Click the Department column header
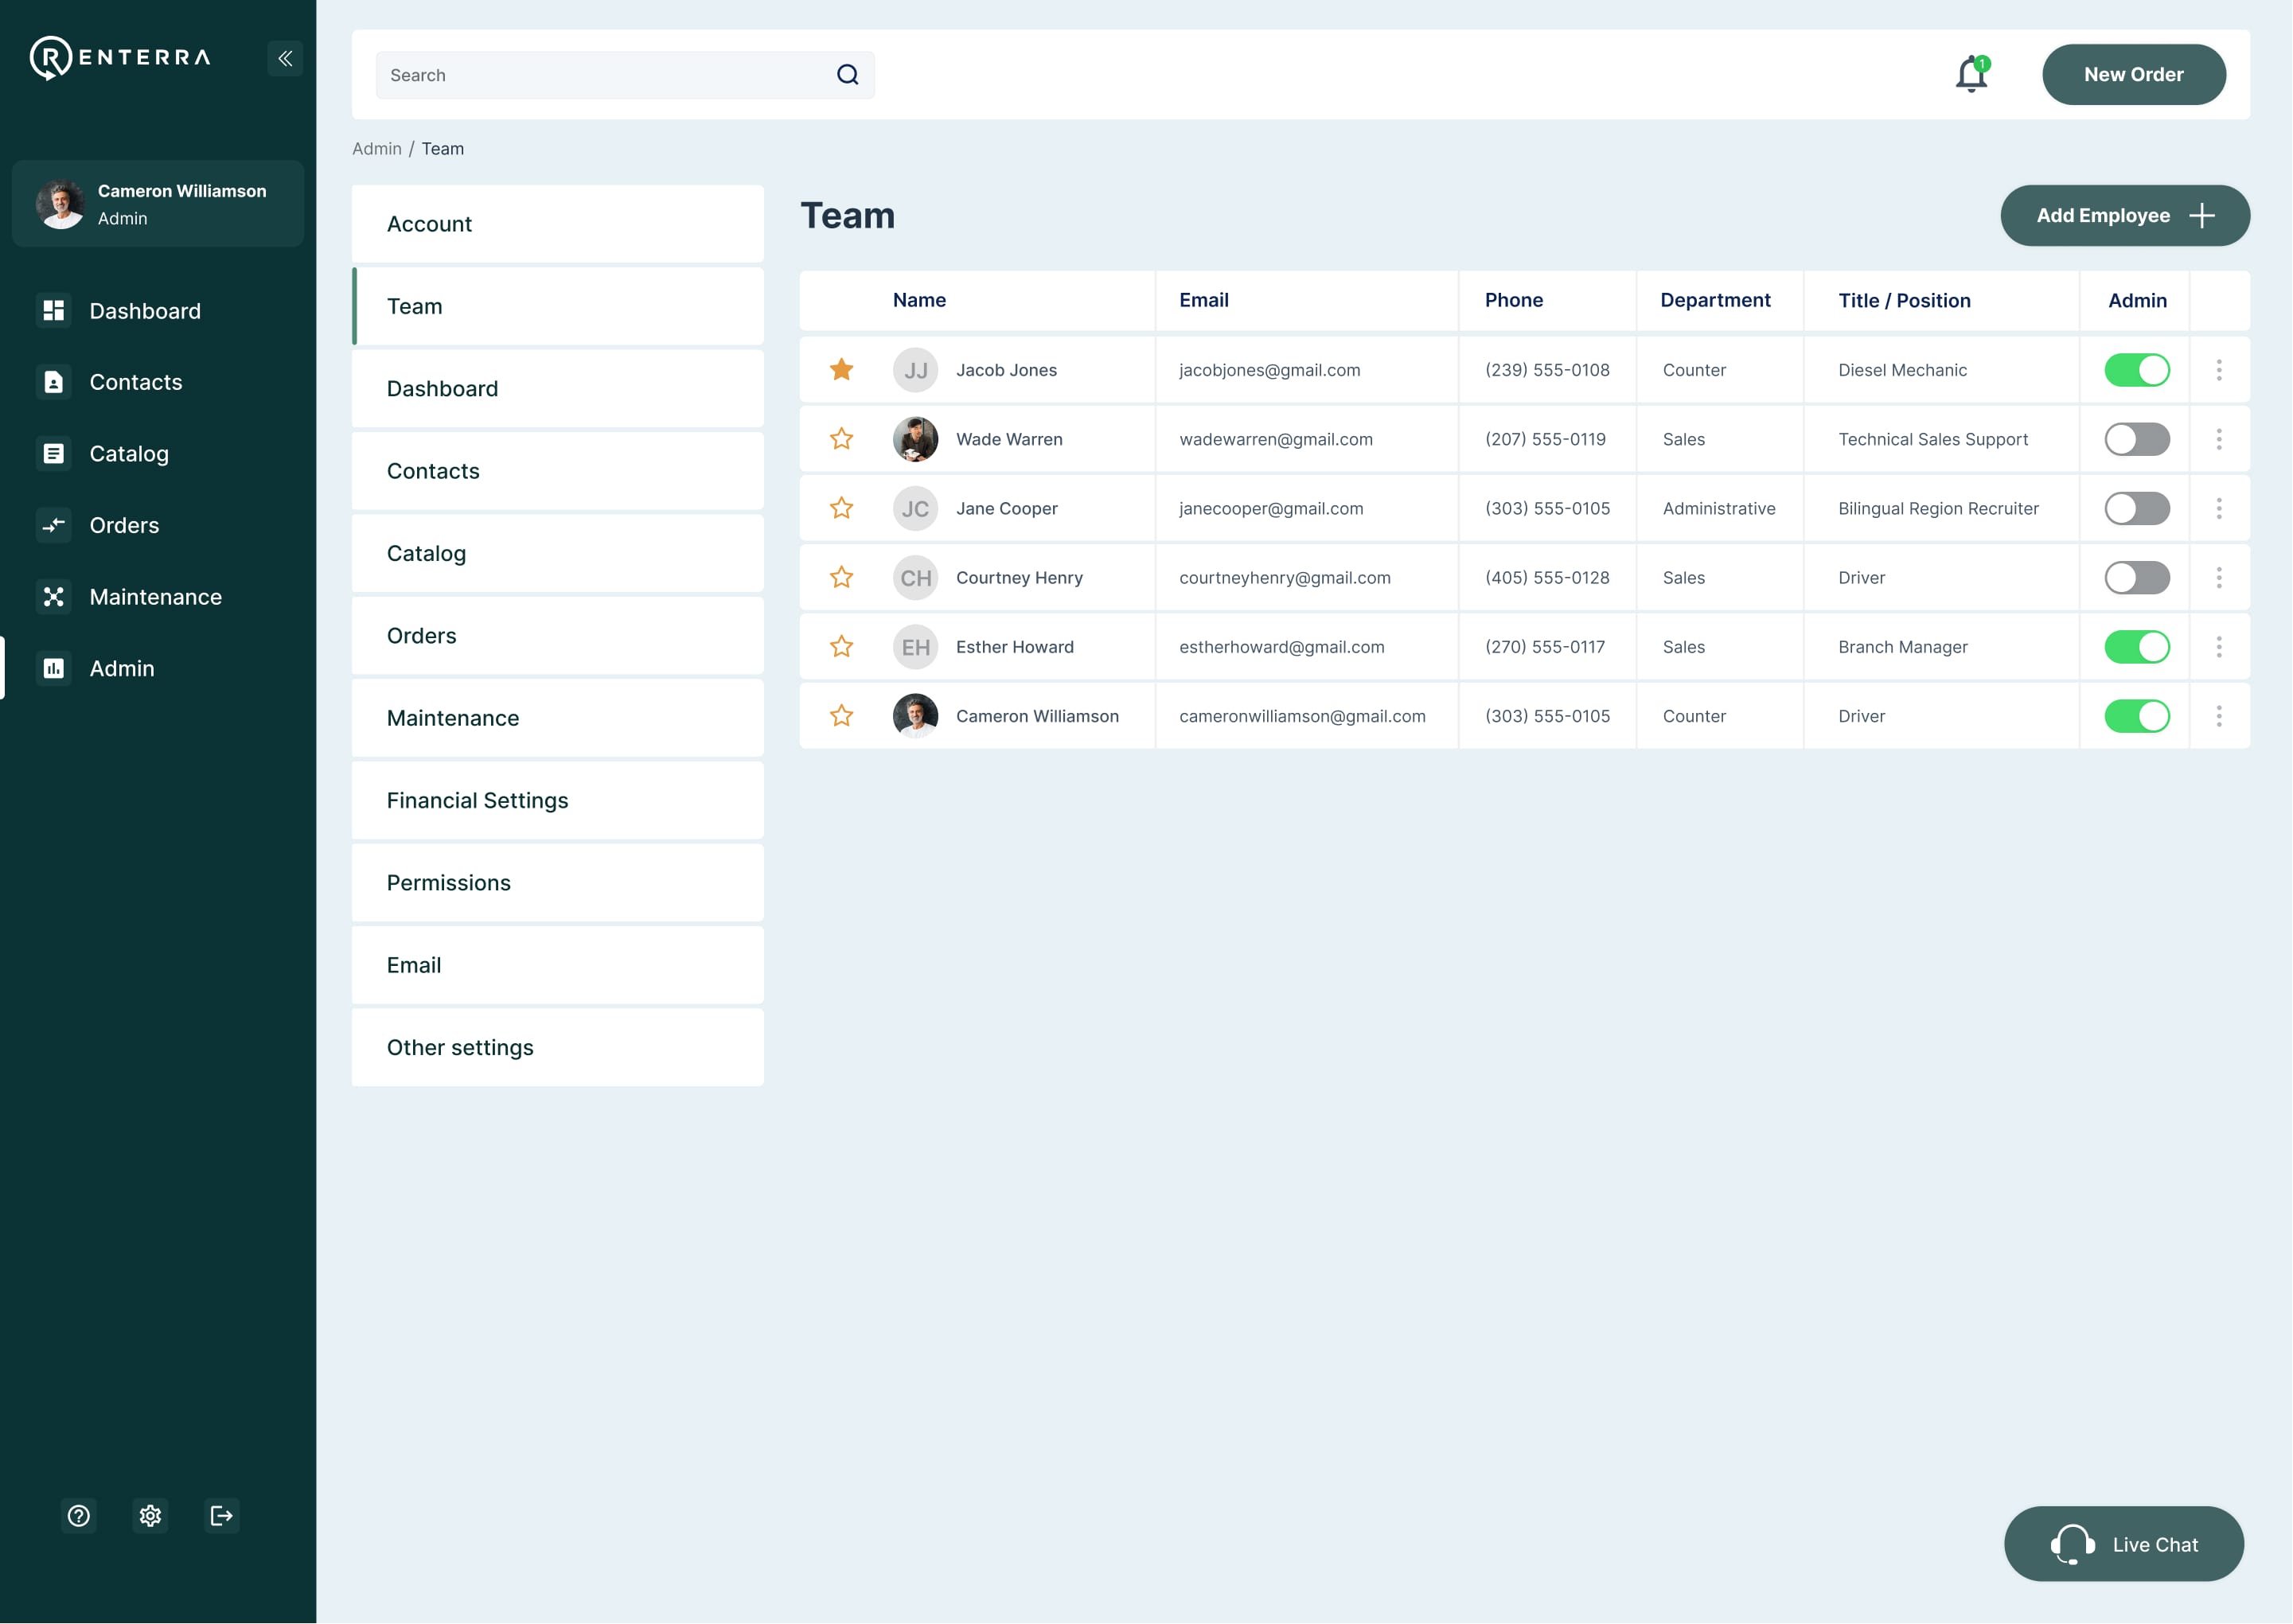Viewport: 2293px width, 1624px height. [1715, 300]
